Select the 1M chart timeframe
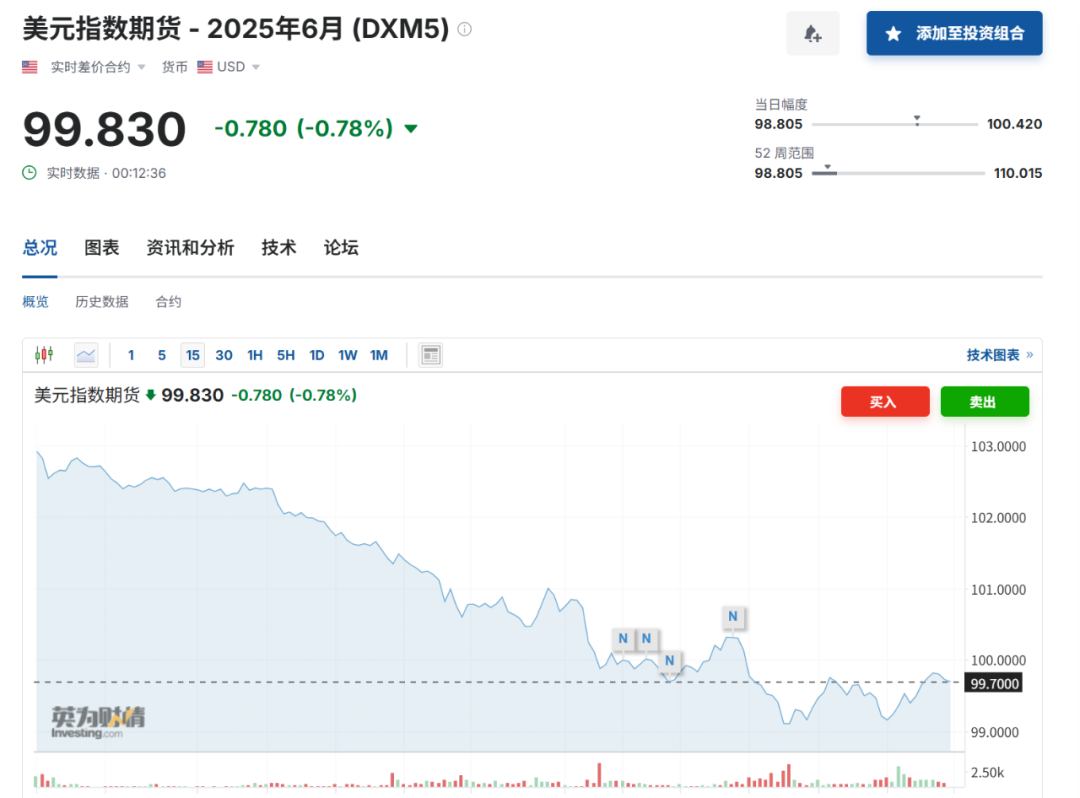1080x798 pixels. point(378,355)
